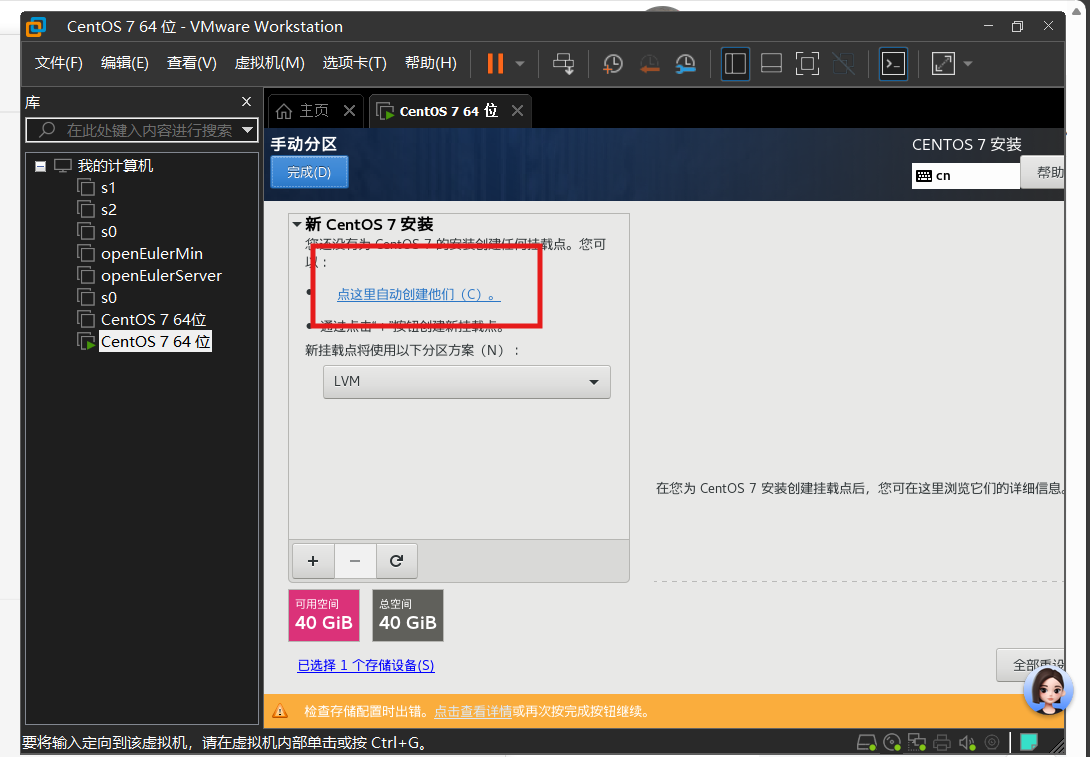Open the 编辑(E) menu
1090x757 pixels.
point(124,63)
